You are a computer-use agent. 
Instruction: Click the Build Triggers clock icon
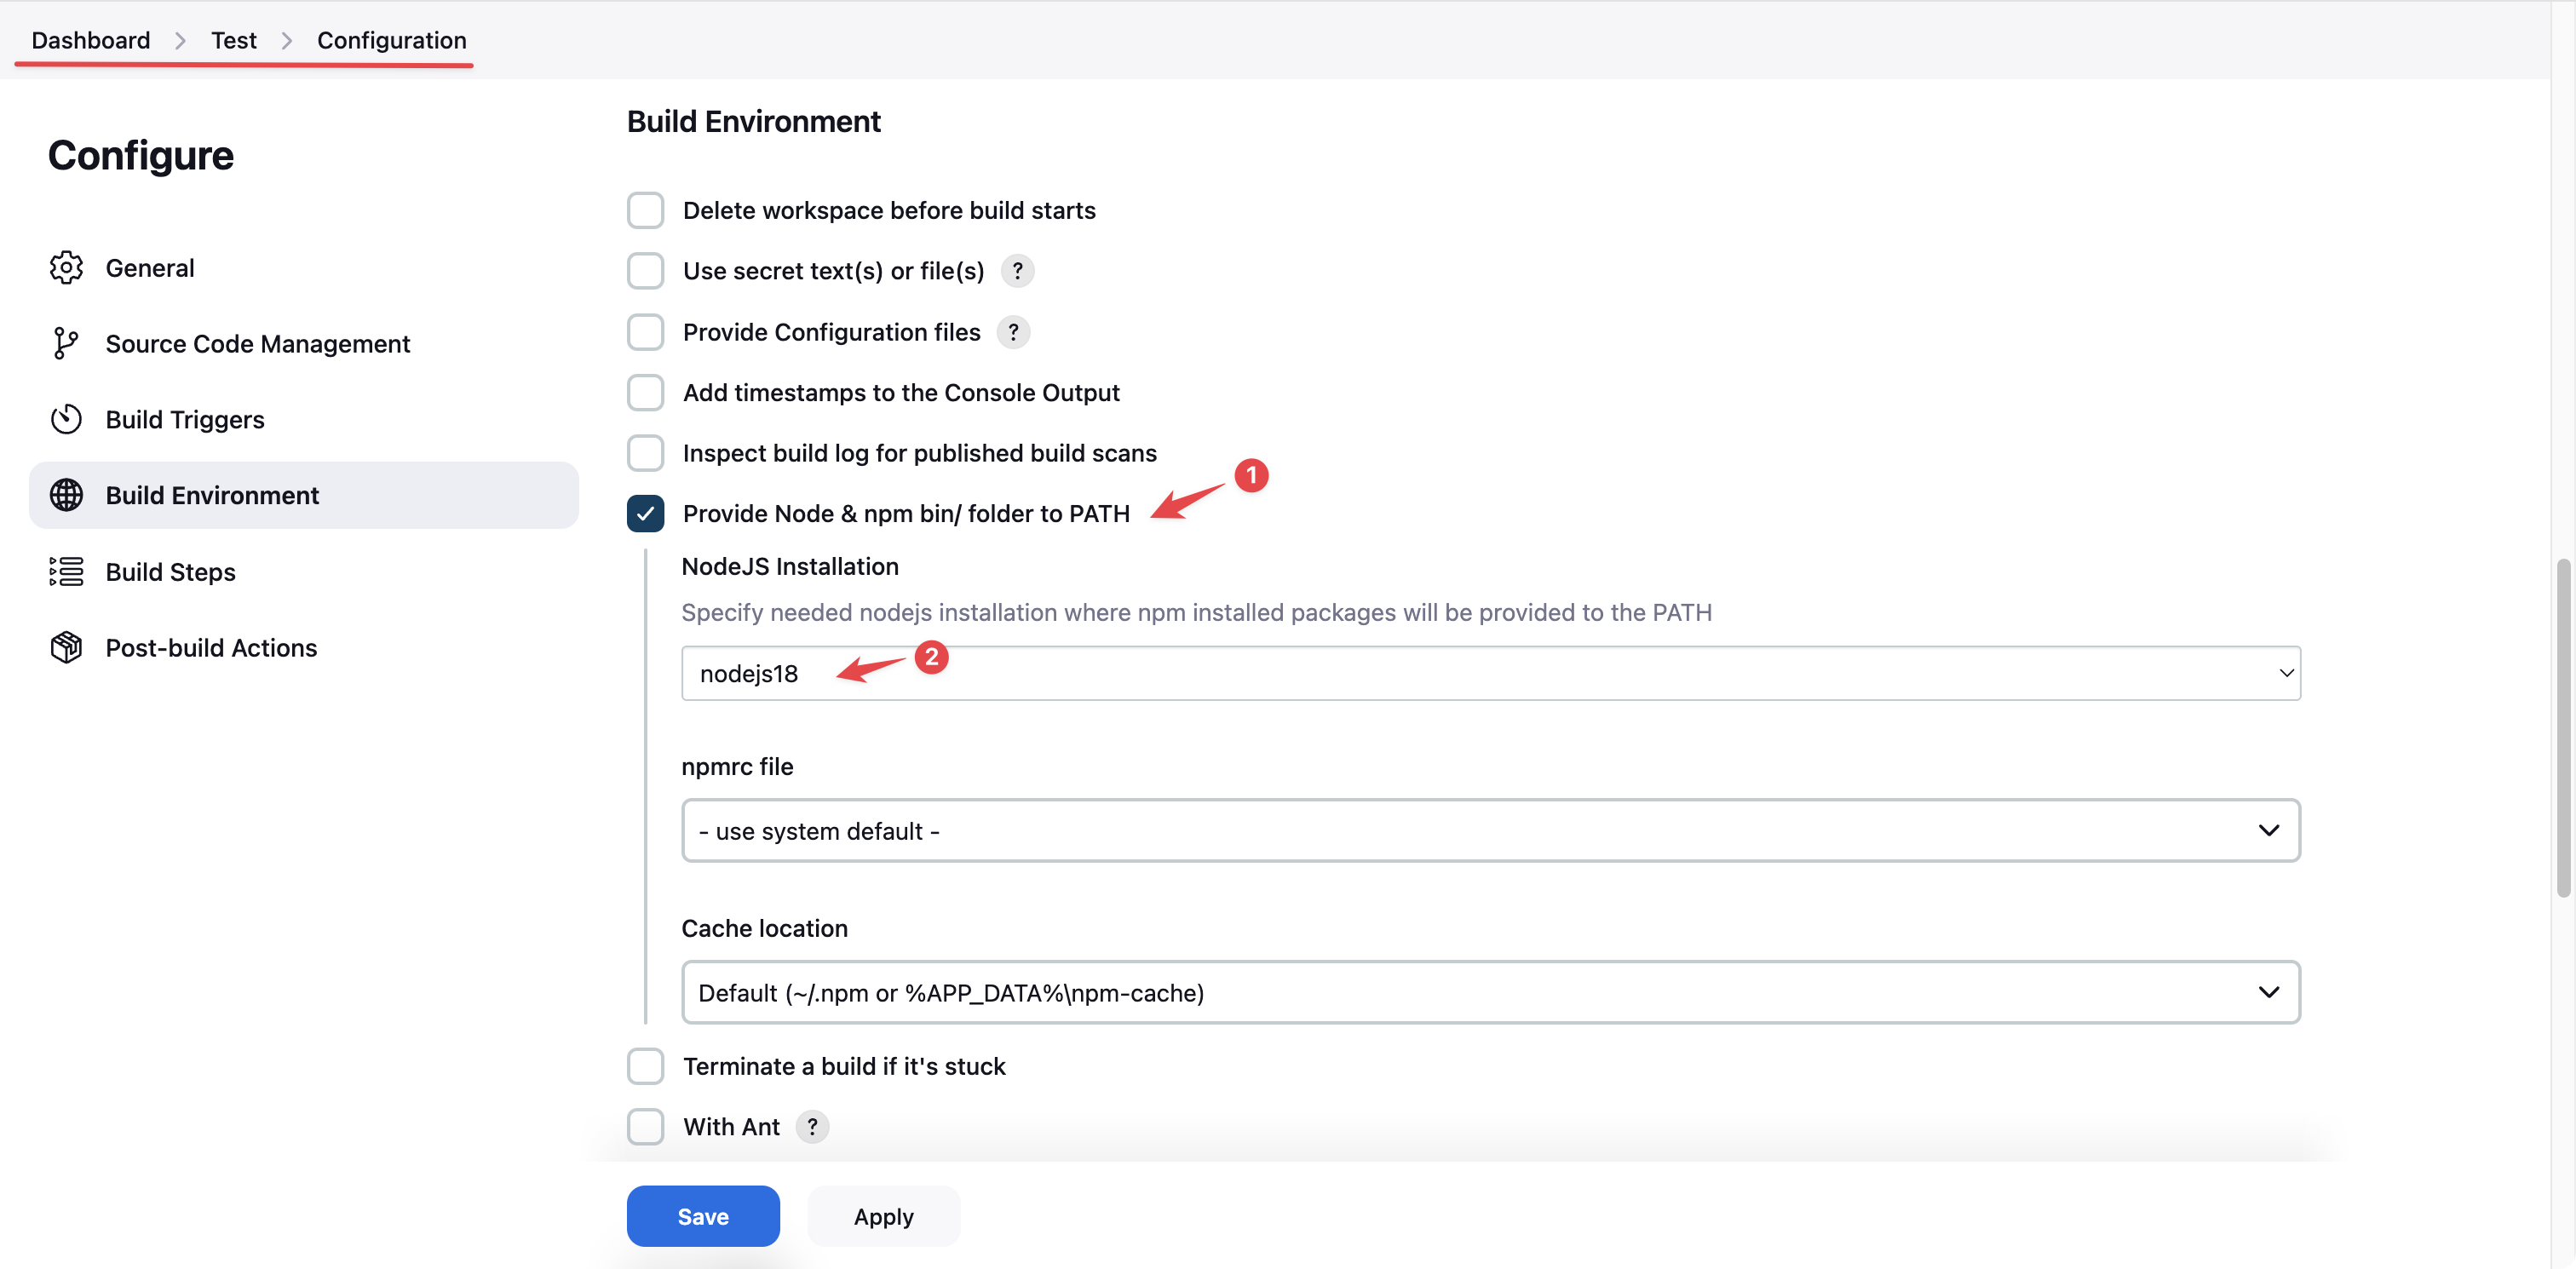66,419
